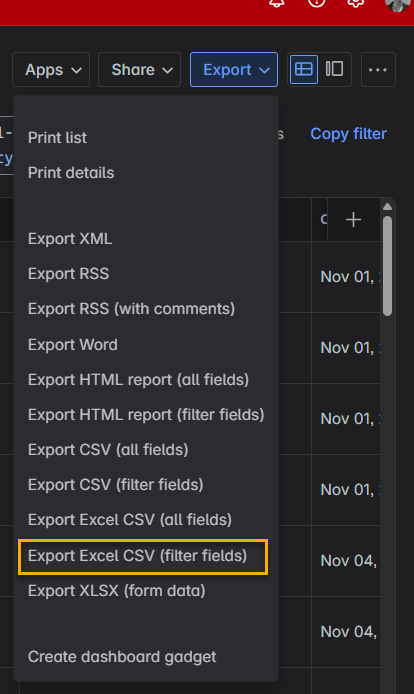Add a column with plus icon
The width and height of the screenshot is (414, 694).
(353, 220)
